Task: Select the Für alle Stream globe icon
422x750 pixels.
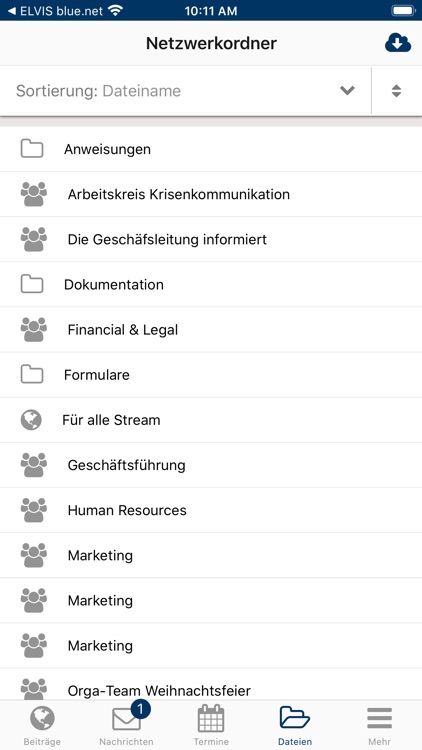Action: (31, 420)
